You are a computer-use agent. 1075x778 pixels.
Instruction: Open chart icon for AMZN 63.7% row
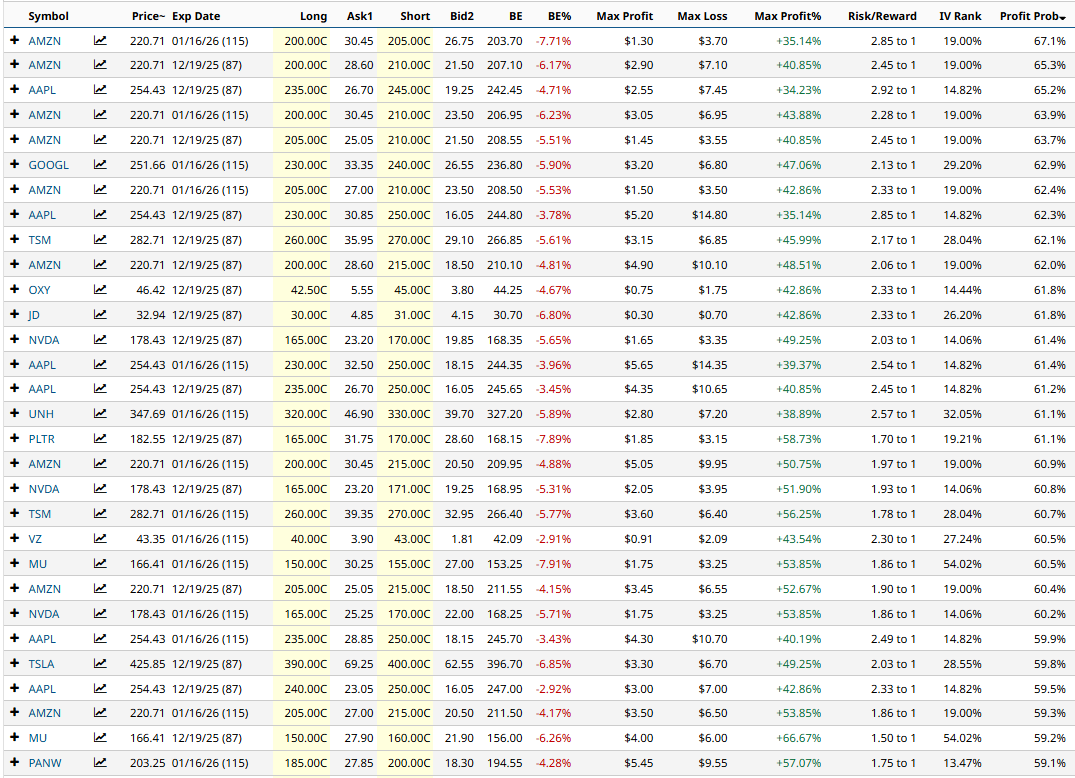100,140
